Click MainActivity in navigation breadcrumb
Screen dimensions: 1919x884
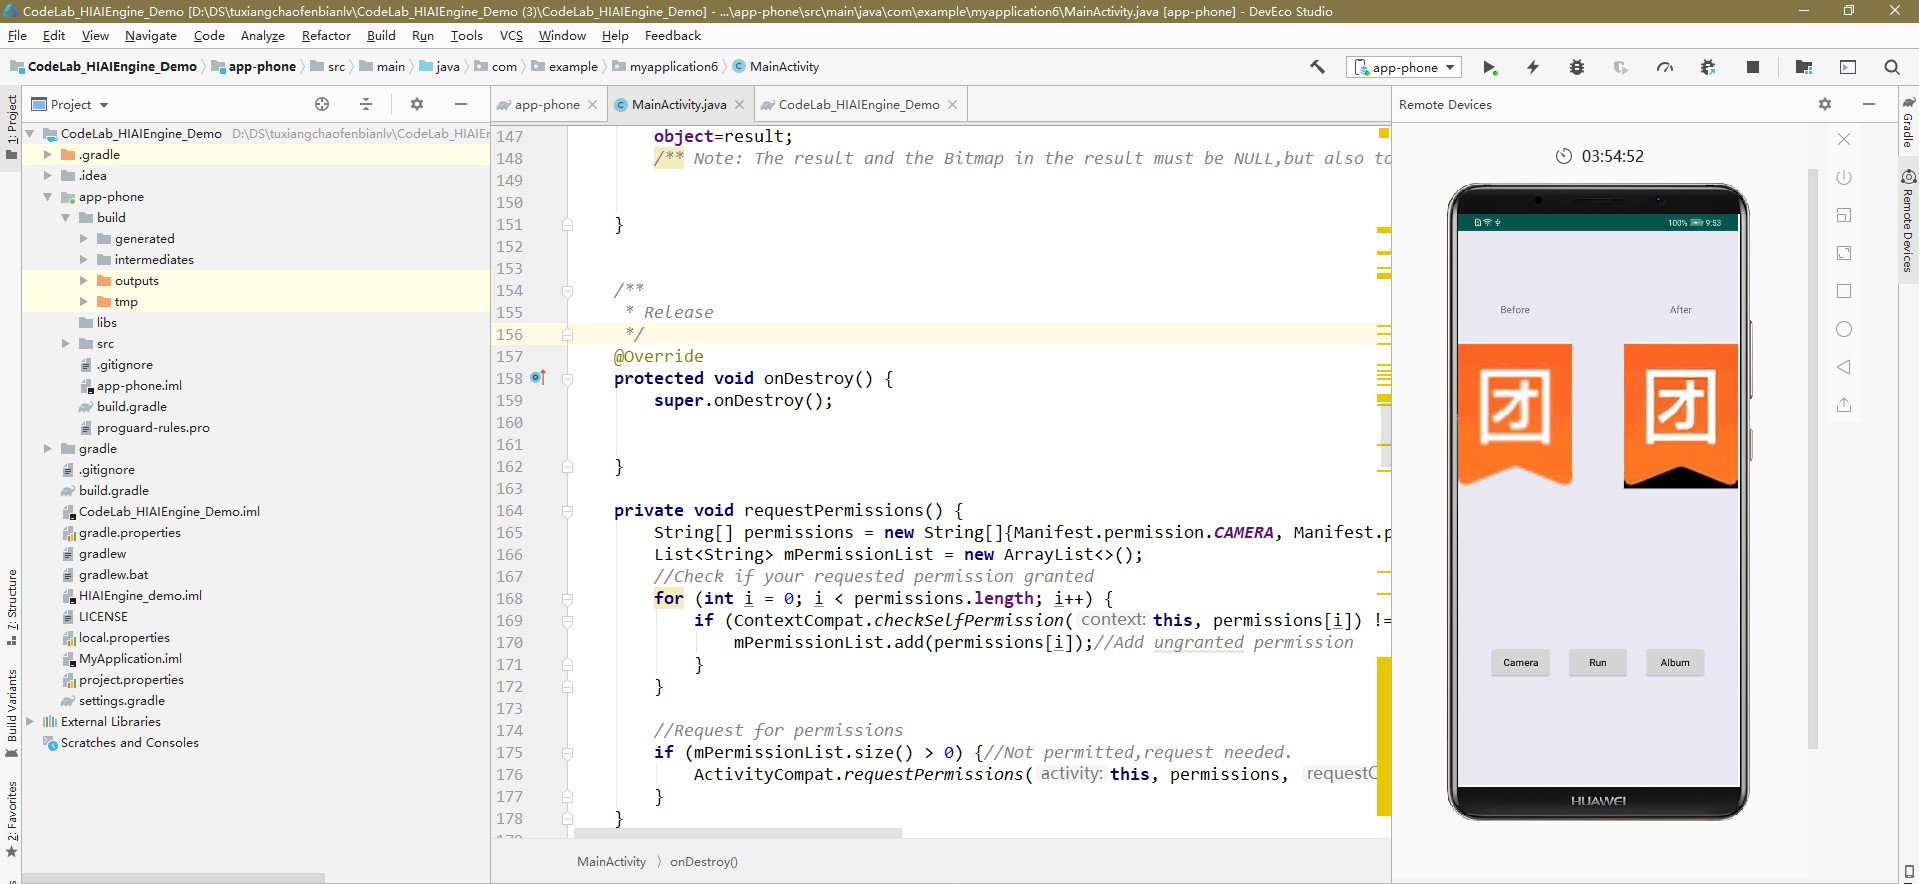tap(784, 66)
